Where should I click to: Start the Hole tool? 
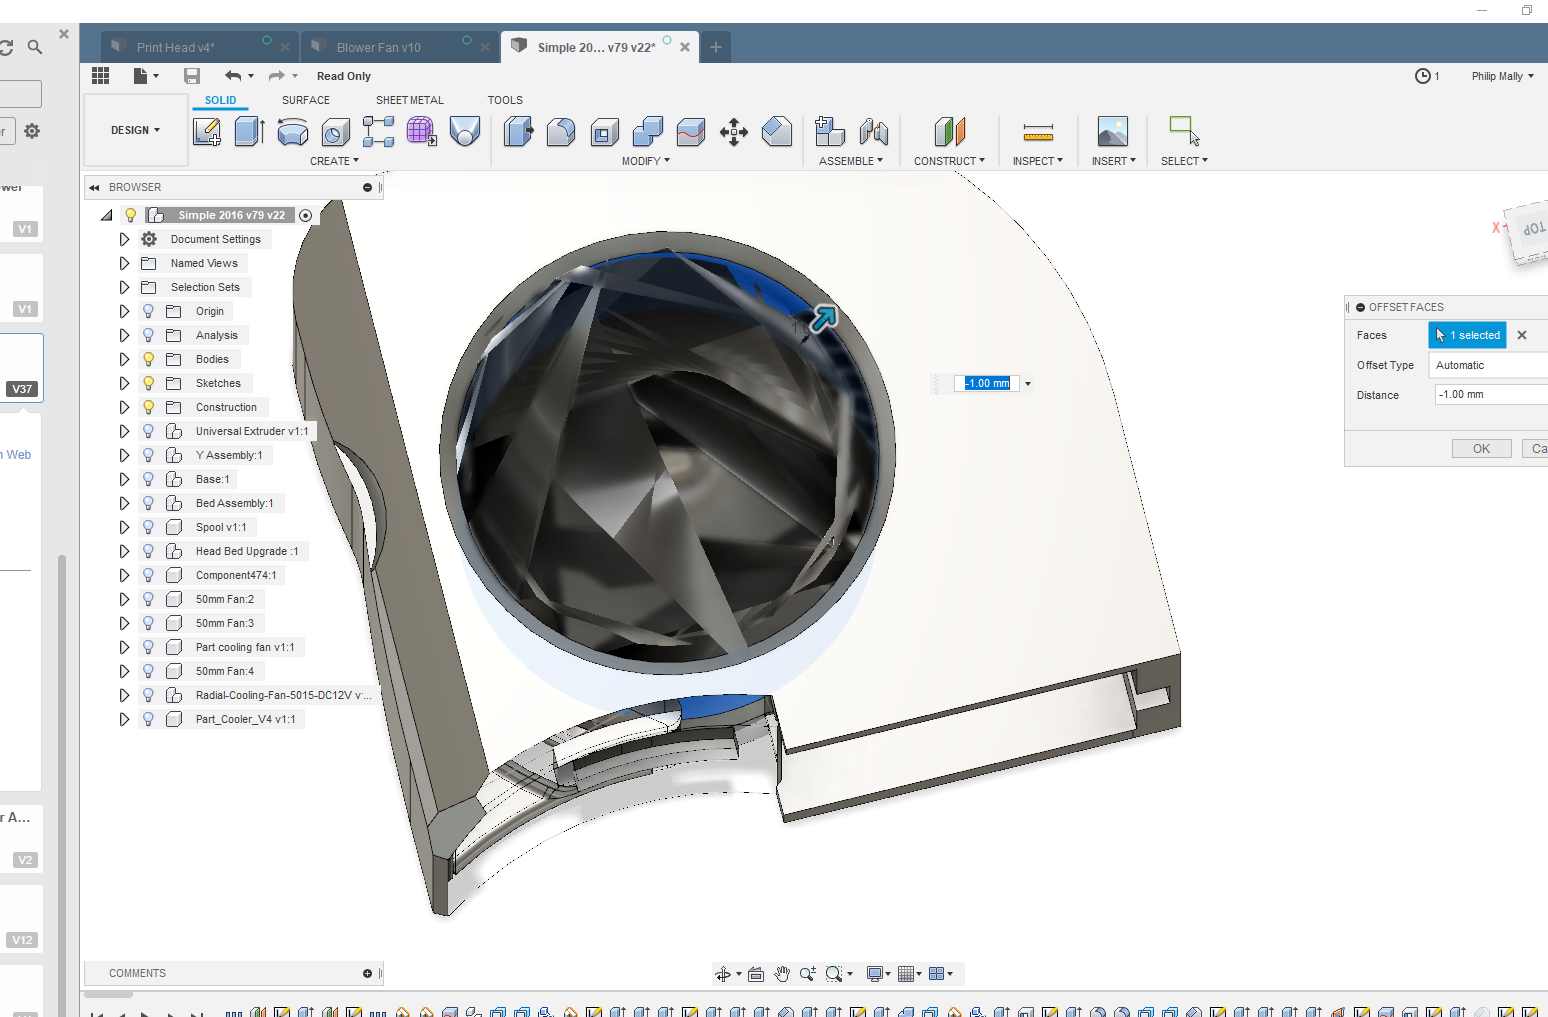coord(334,131)
